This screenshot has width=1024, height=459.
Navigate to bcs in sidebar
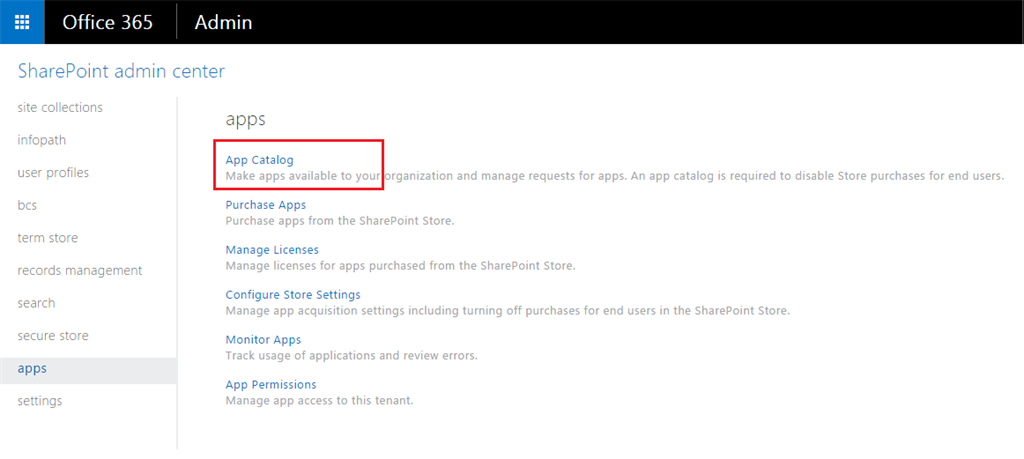point(27,205)
